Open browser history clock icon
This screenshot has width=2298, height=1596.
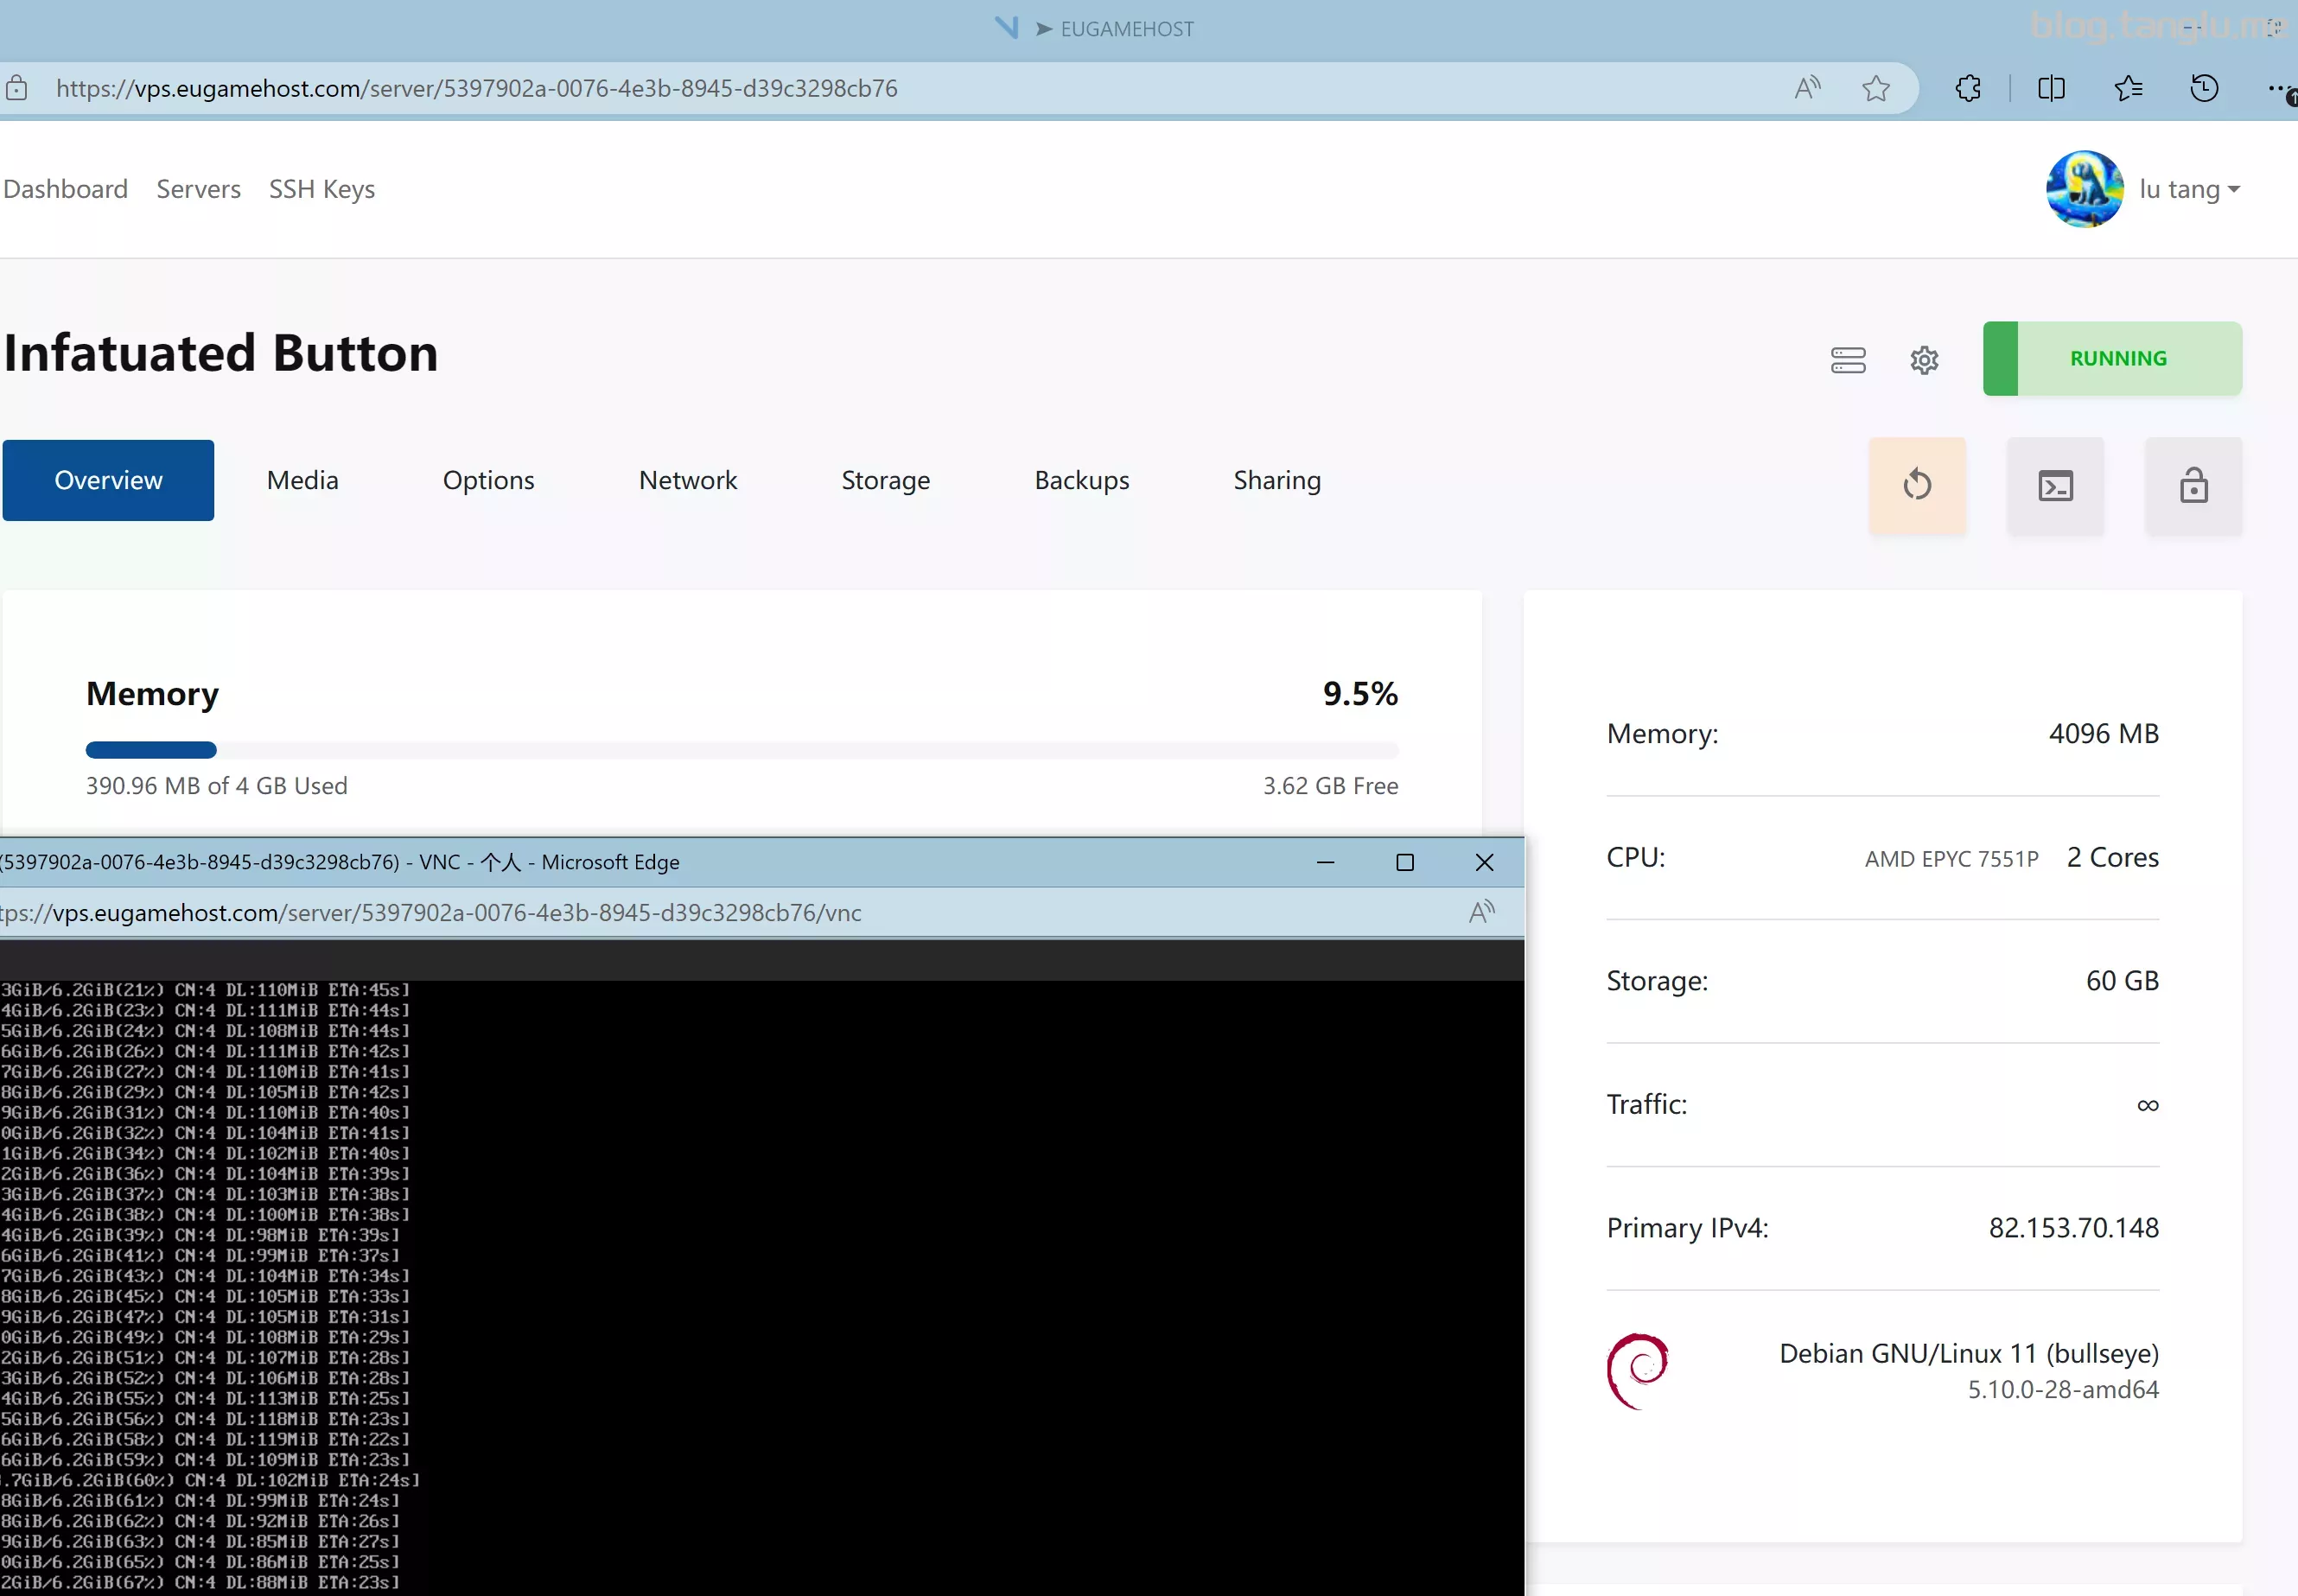pos(2204,89)
